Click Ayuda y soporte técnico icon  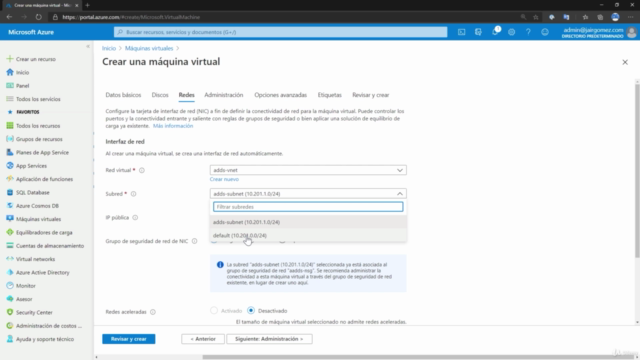pos(10,339)
